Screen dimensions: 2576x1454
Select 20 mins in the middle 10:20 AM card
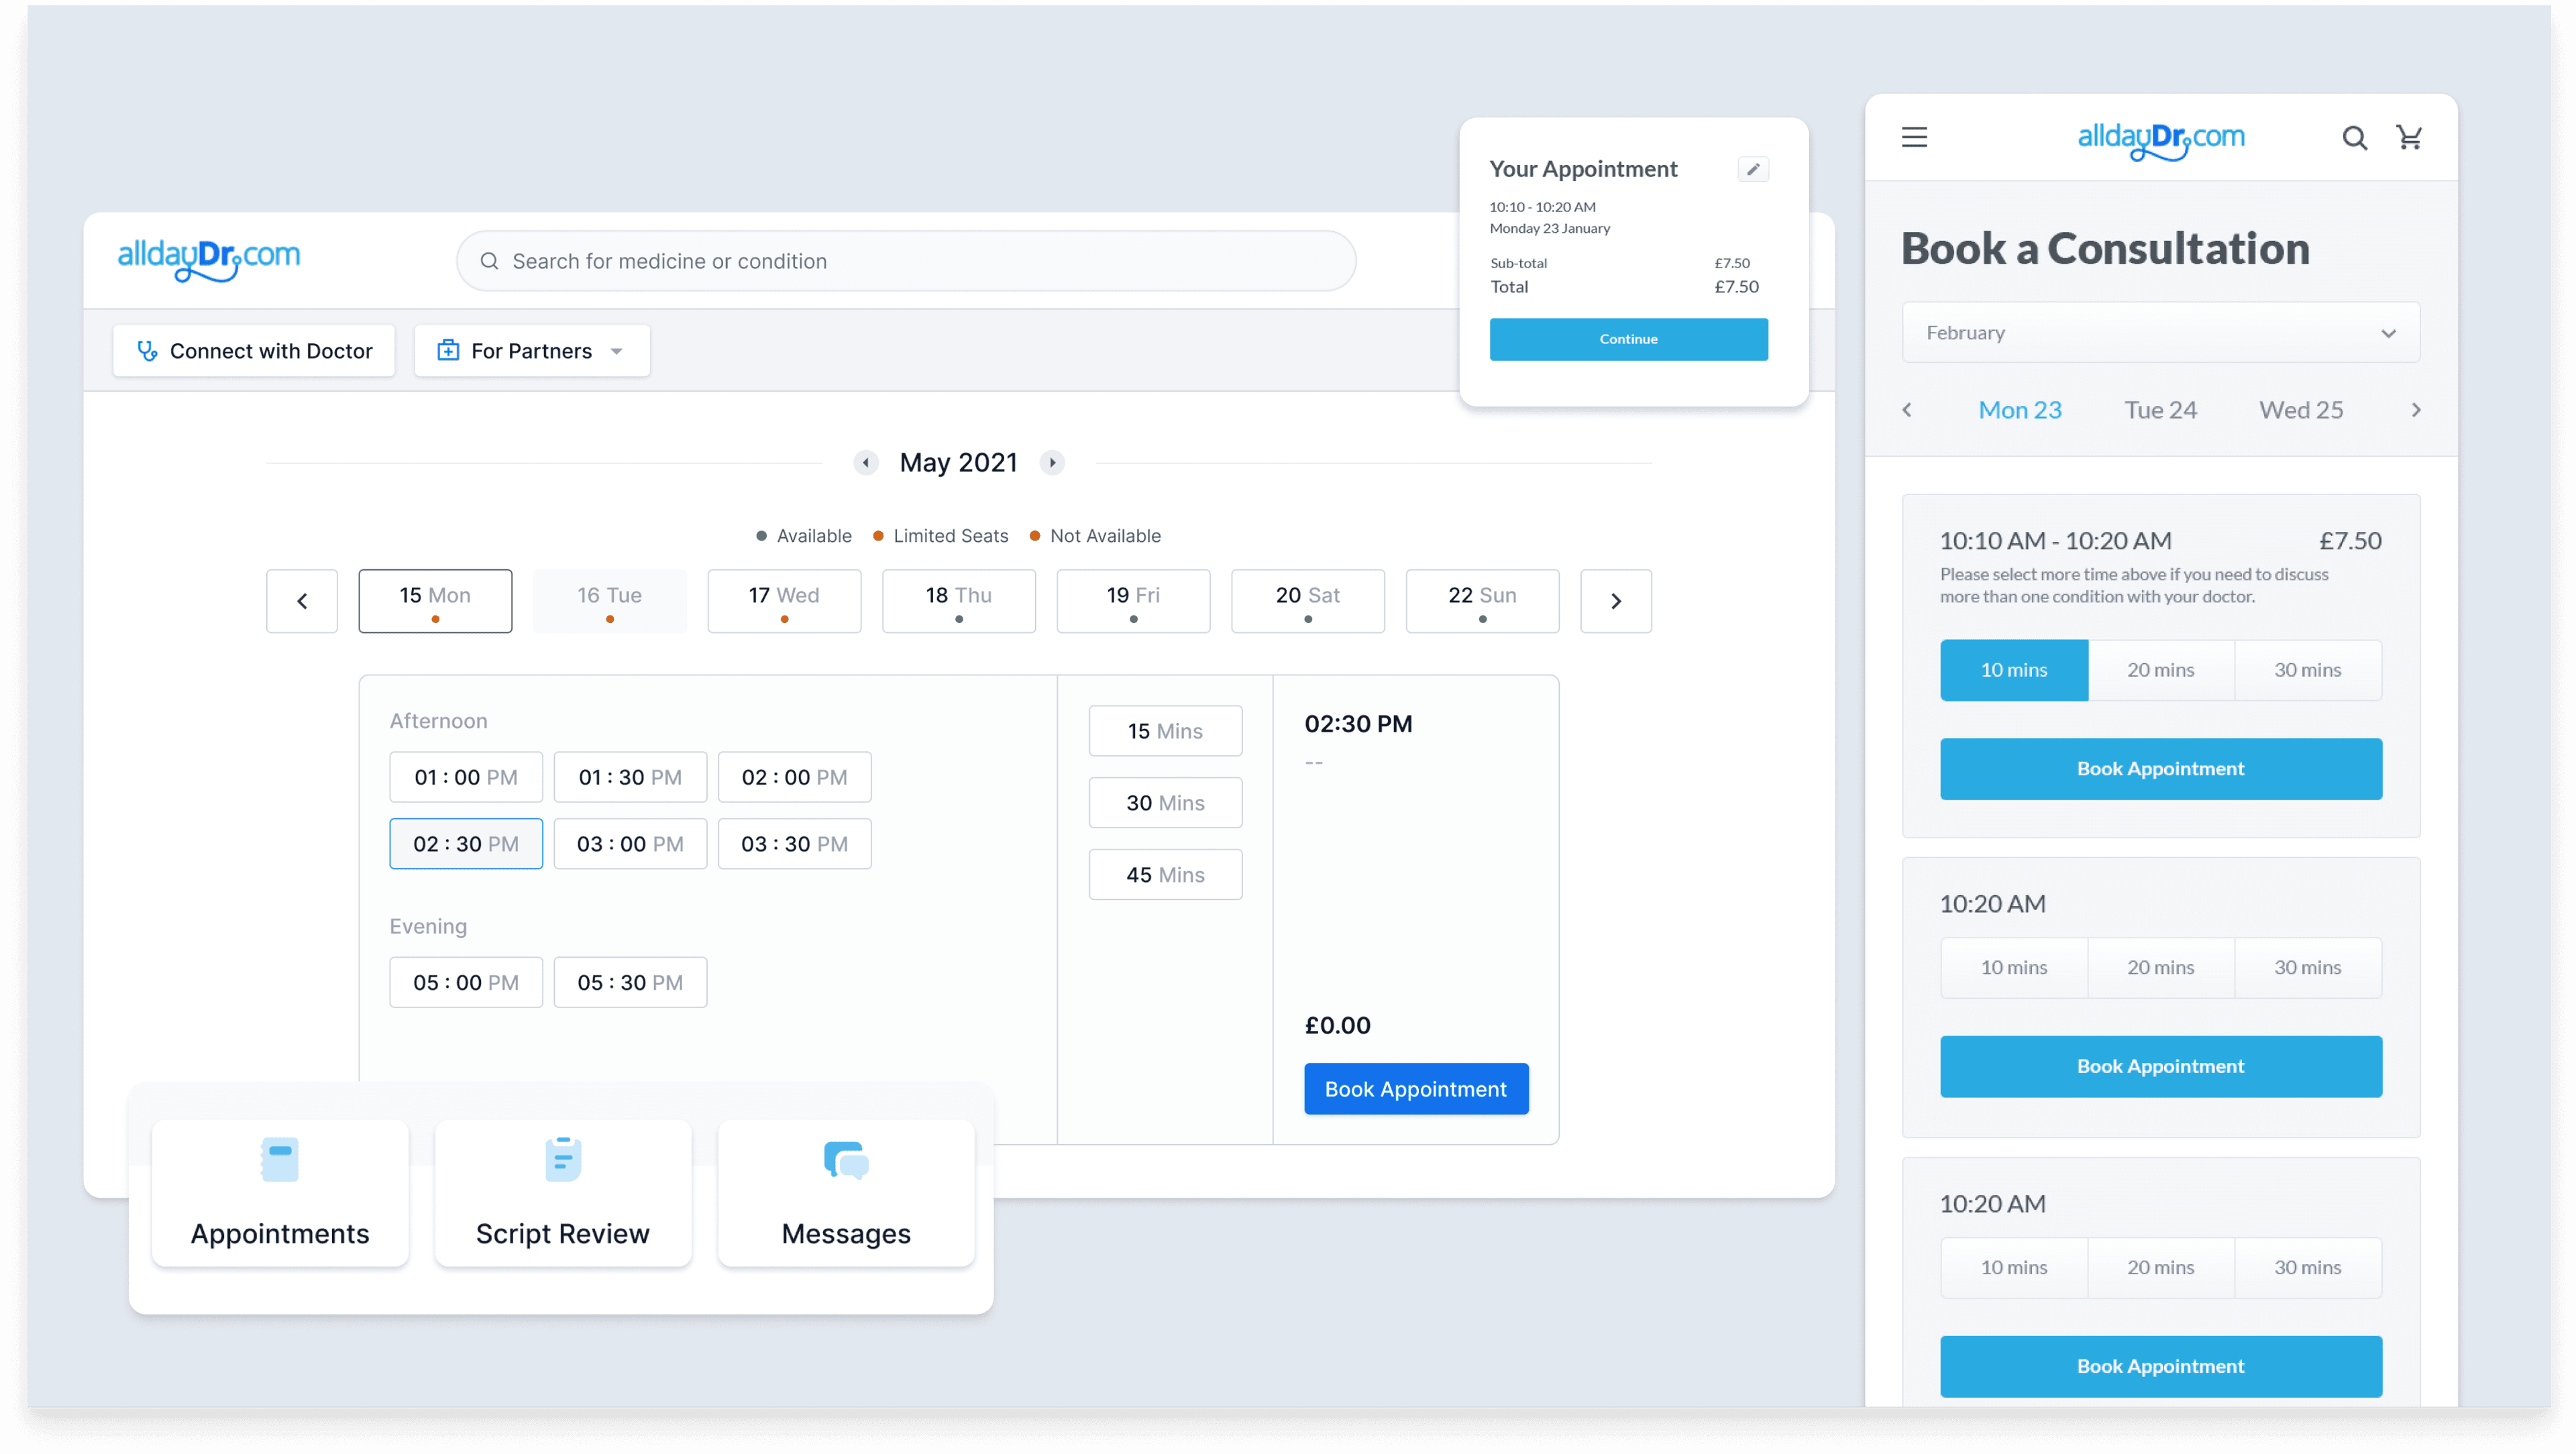coord(2161,967)
